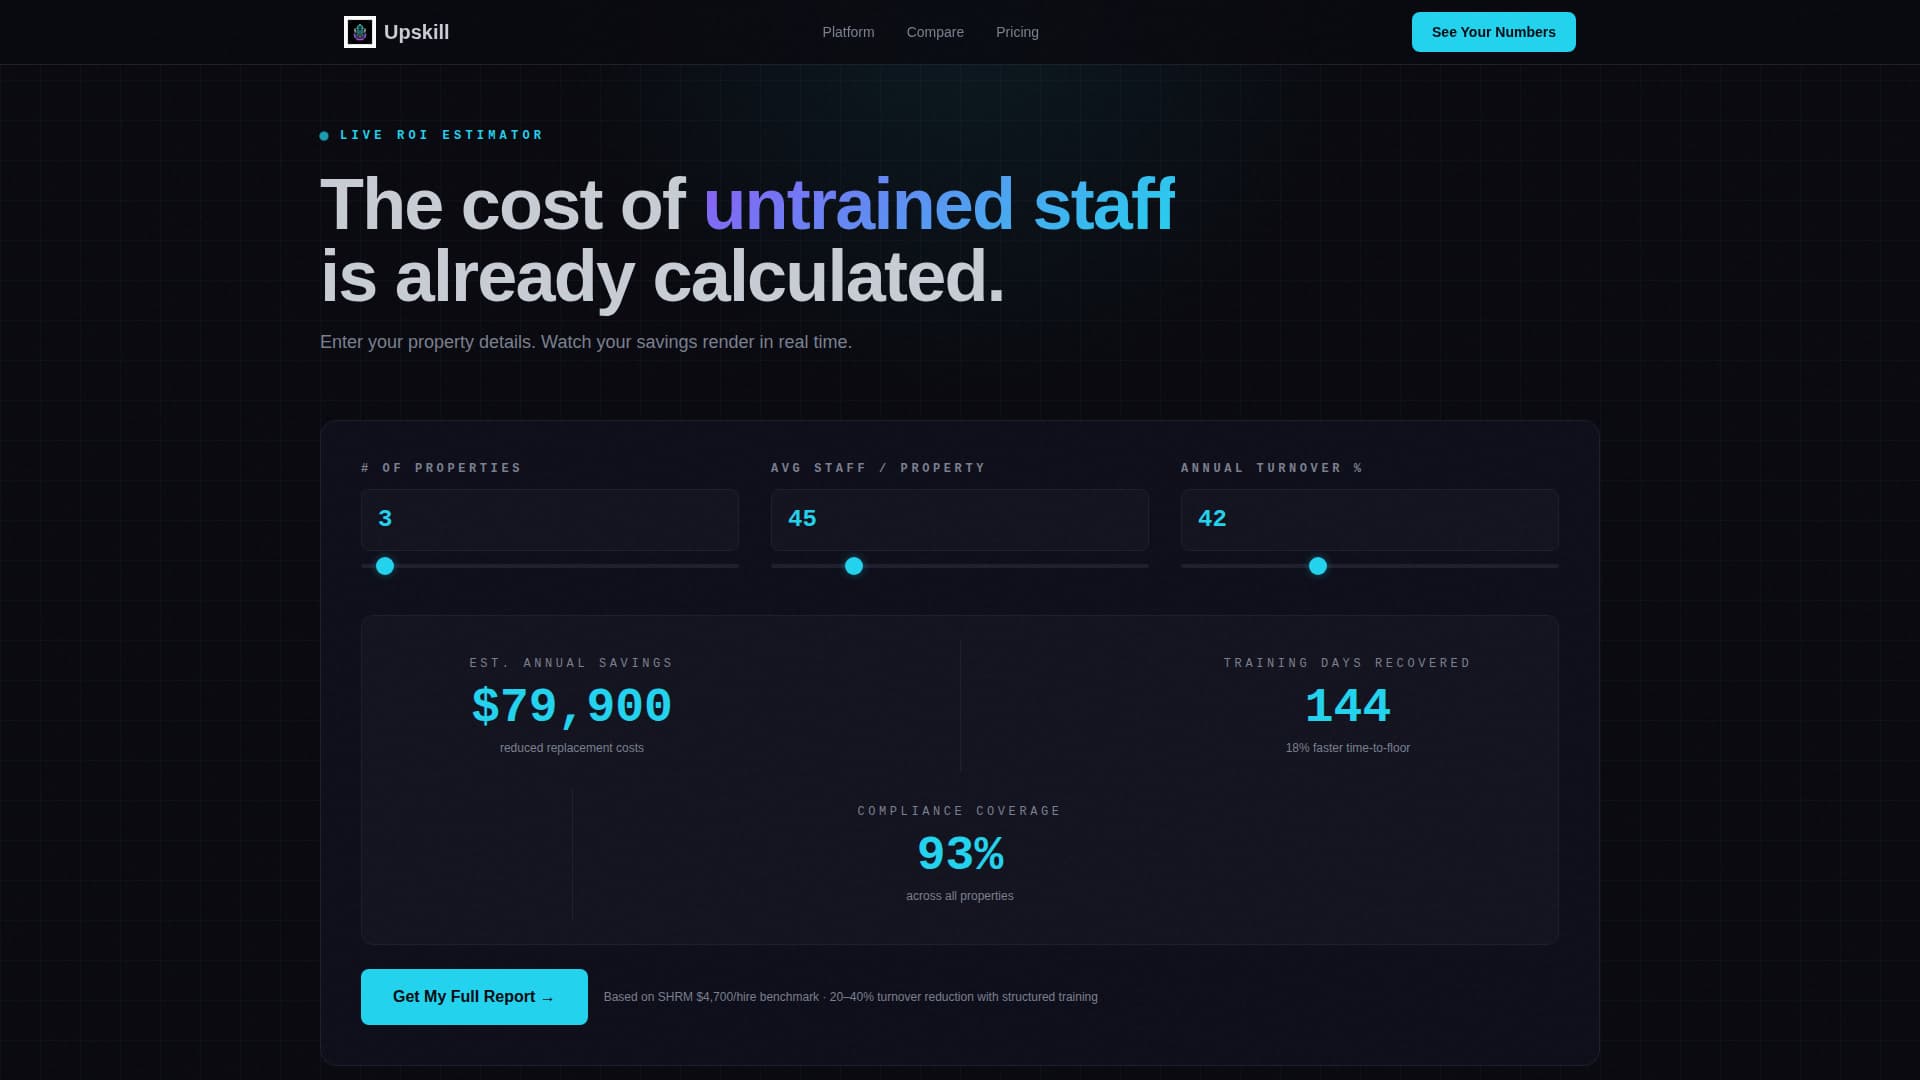The width and height of the screenshot is (1920, 1080).
Task: Click the Upskill brand name
Action: click(x=416, y=32)
